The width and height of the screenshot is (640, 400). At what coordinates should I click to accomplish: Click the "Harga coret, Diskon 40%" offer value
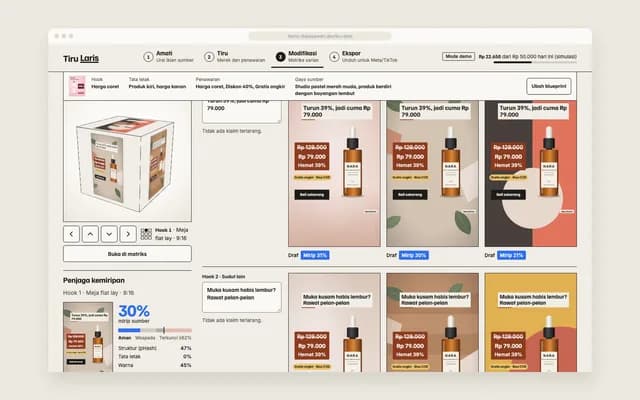pos(240,87)
